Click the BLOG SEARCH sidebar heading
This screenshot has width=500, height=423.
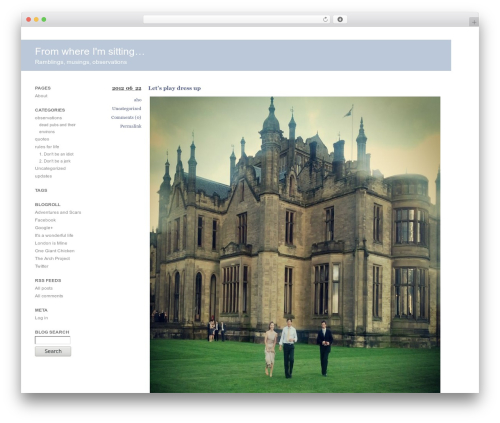click(52, 332)
